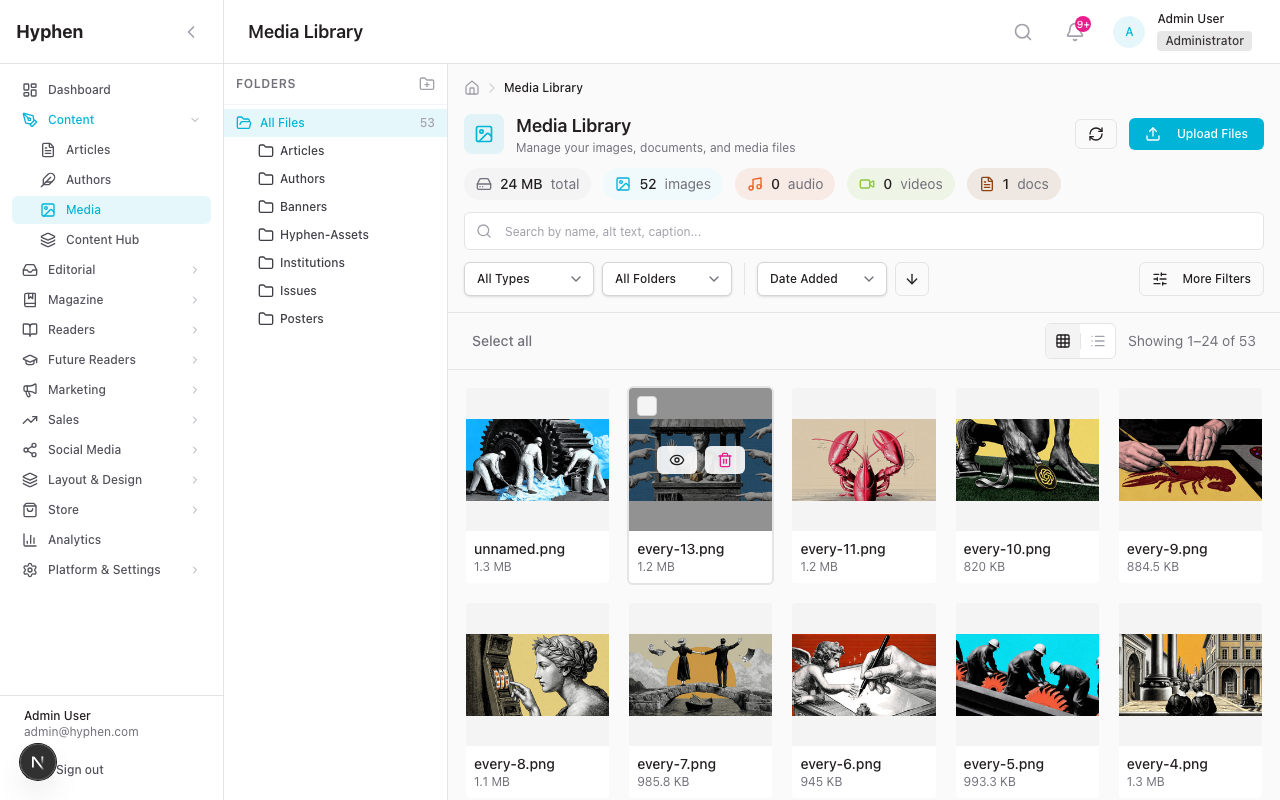Viewport: 1280px width, 800px height.
Task: Open Articles in the Content menu
Action: 88,150
